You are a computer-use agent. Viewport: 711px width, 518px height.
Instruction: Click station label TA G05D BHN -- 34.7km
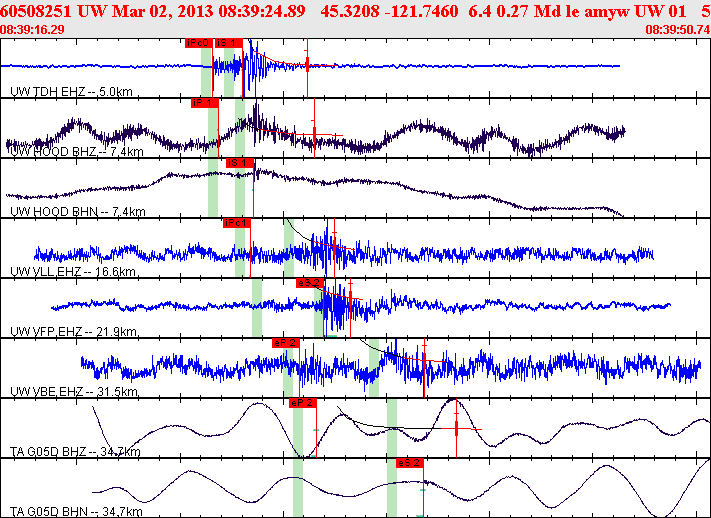(76, 512)
